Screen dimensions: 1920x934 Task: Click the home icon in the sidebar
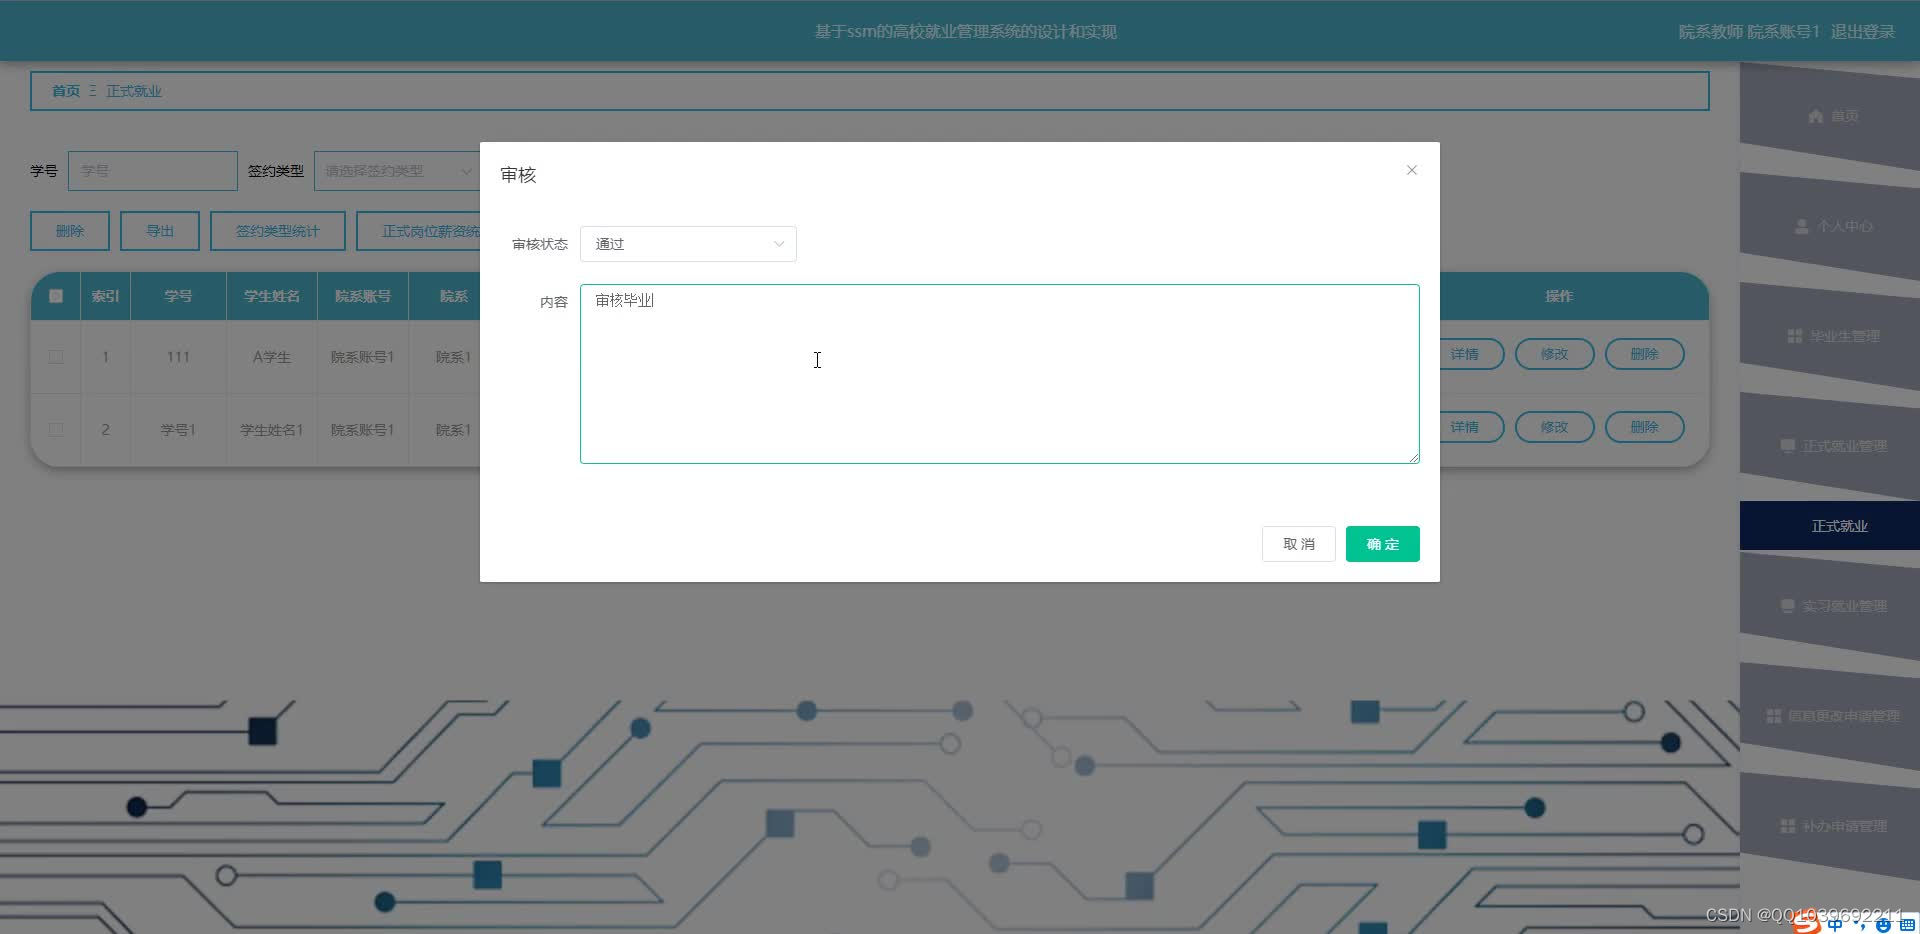point(1816,116)
